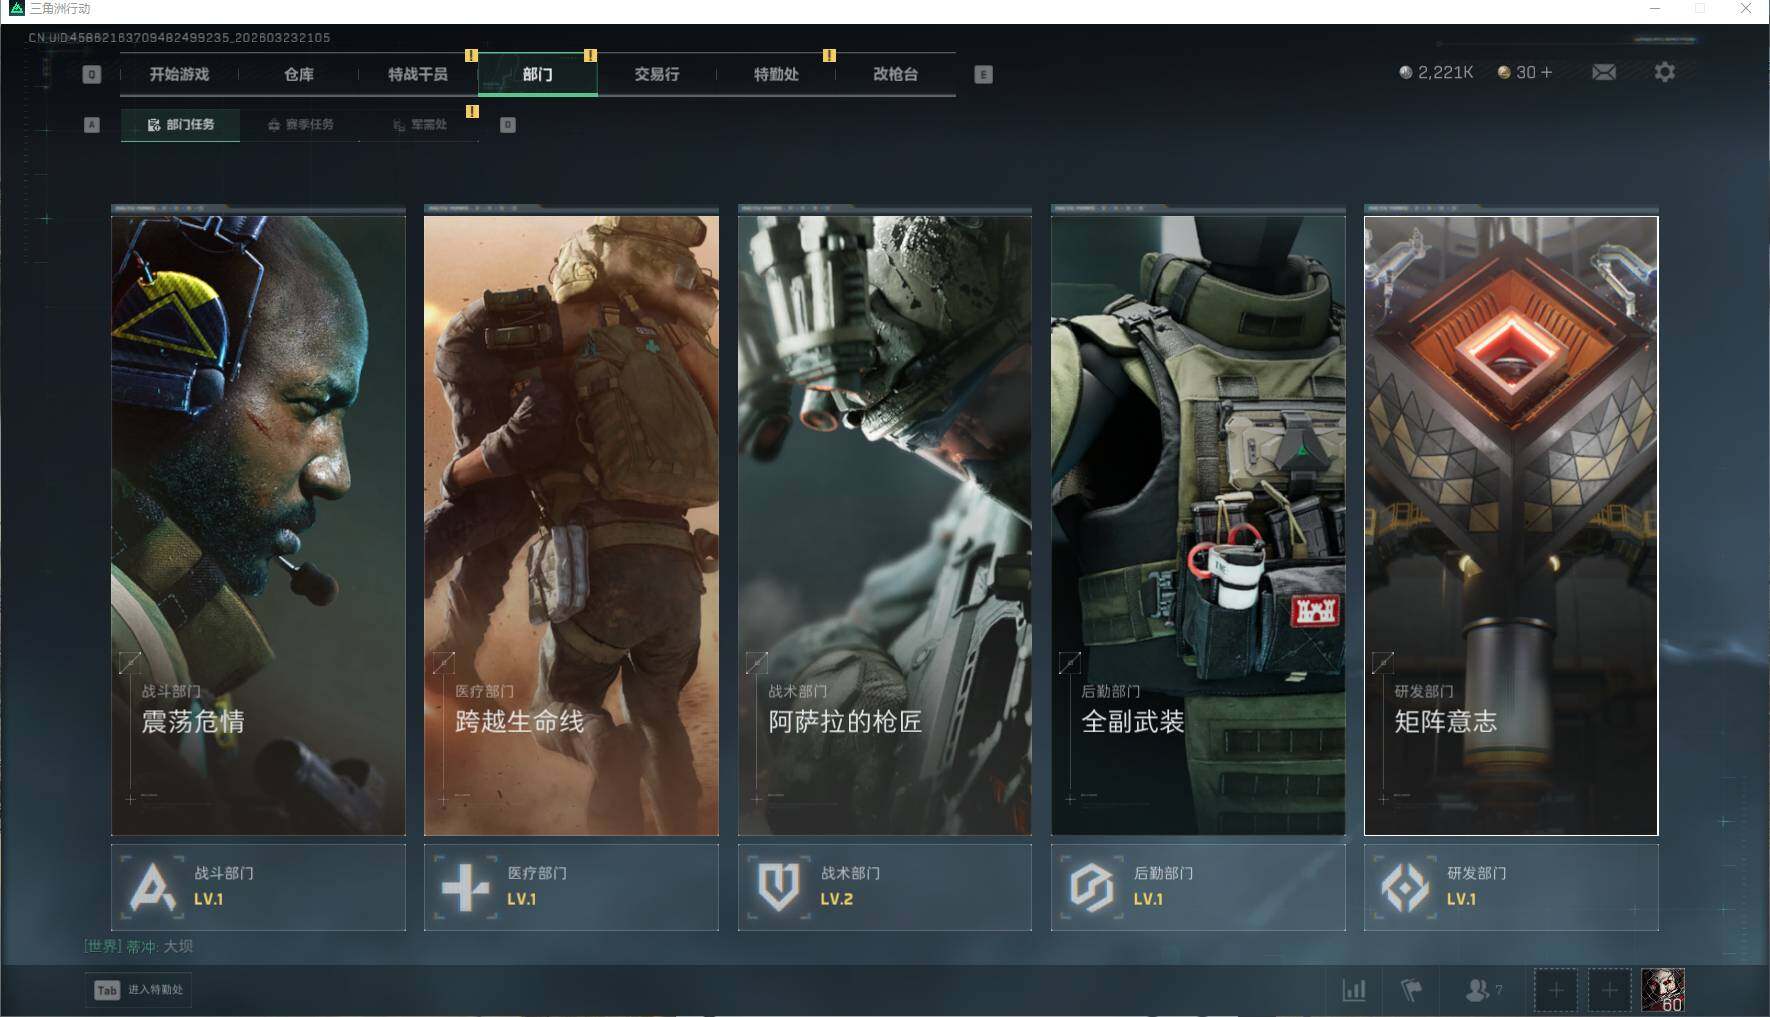Click the 研发部门 diamond logo icon
Image resolution: width=1770 pixels, height=1017 pixels.
(x=1404, y=887)
